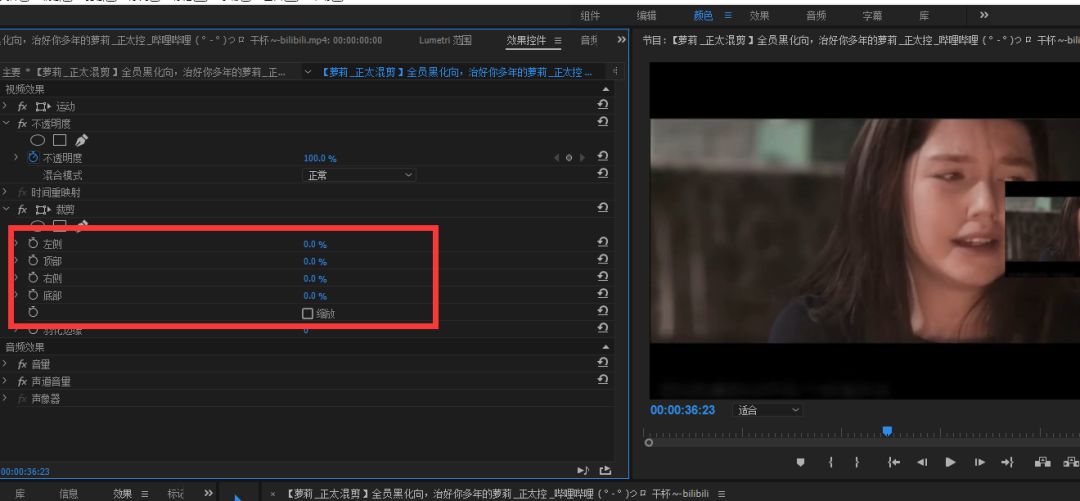1080x501 pixels.
Task: Click the zoom scroll bar handle below ruler
Action: pos(648,442)
